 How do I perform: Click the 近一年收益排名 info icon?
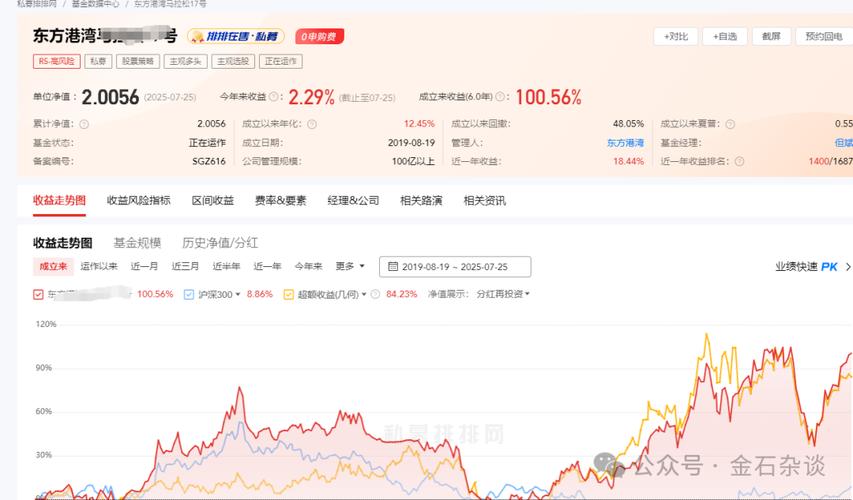pyautogui.click(x=739, y=162)
